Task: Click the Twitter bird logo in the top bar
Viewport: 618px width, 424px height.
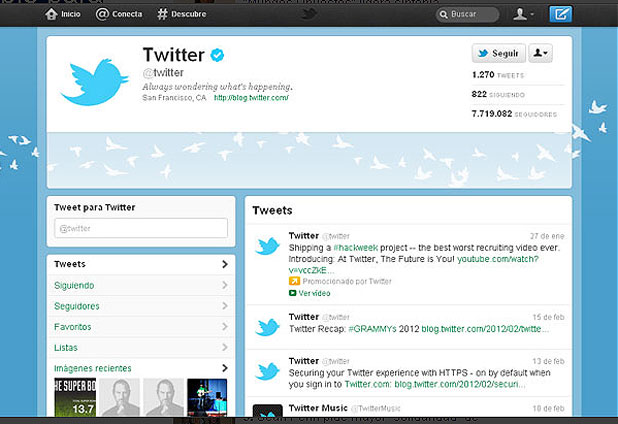Action: [x=309, y=14]
